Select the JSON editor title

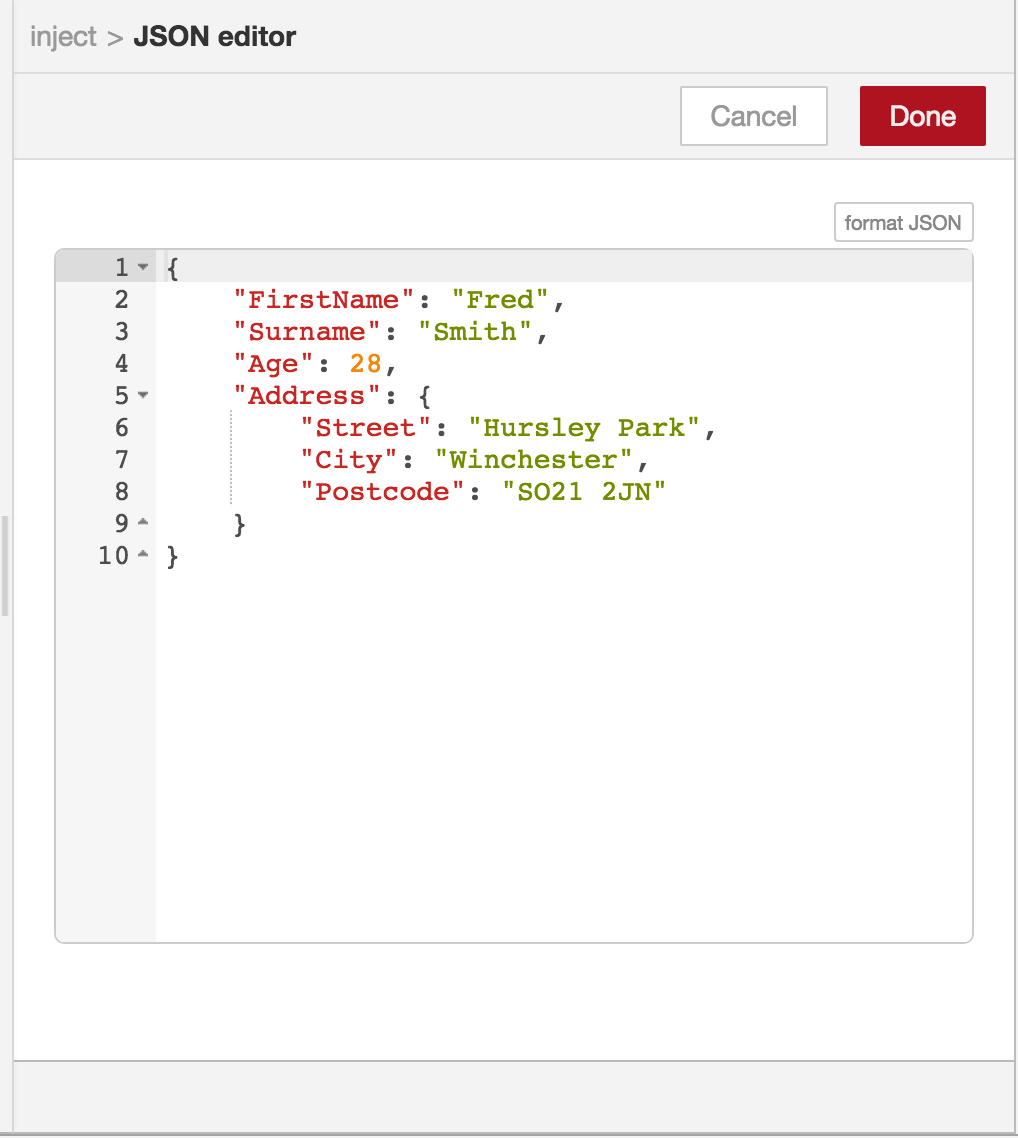tap(213, 36)
